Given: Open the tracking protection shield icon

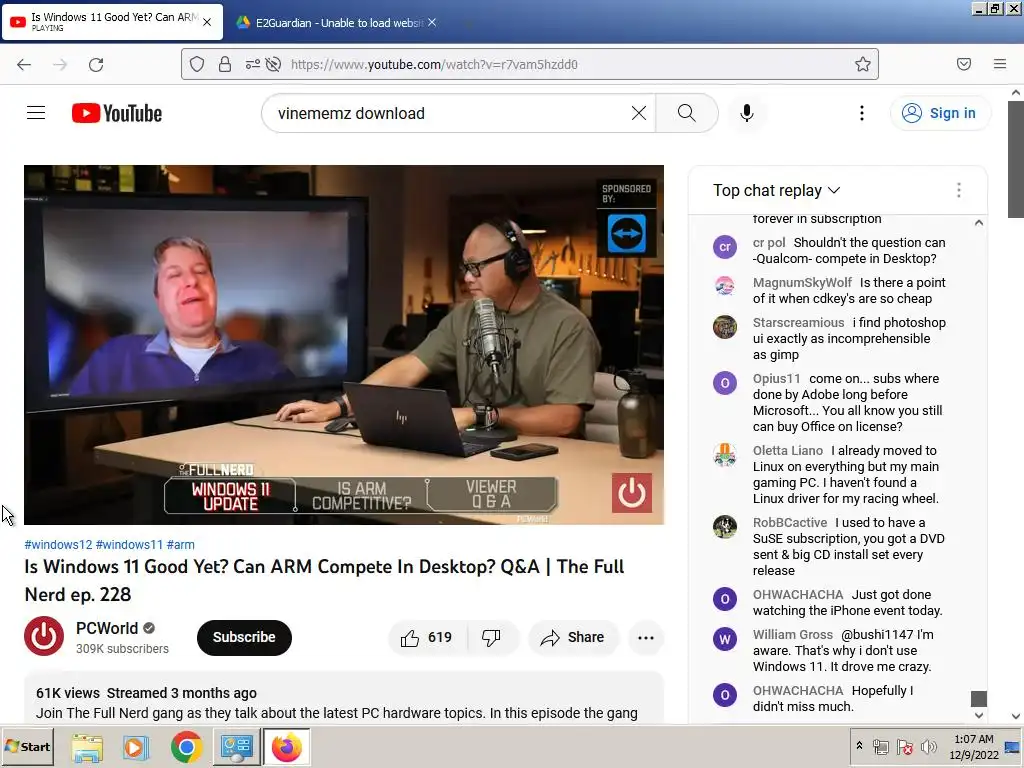Looking at the screenshot, I should click(x=197, y=64).
